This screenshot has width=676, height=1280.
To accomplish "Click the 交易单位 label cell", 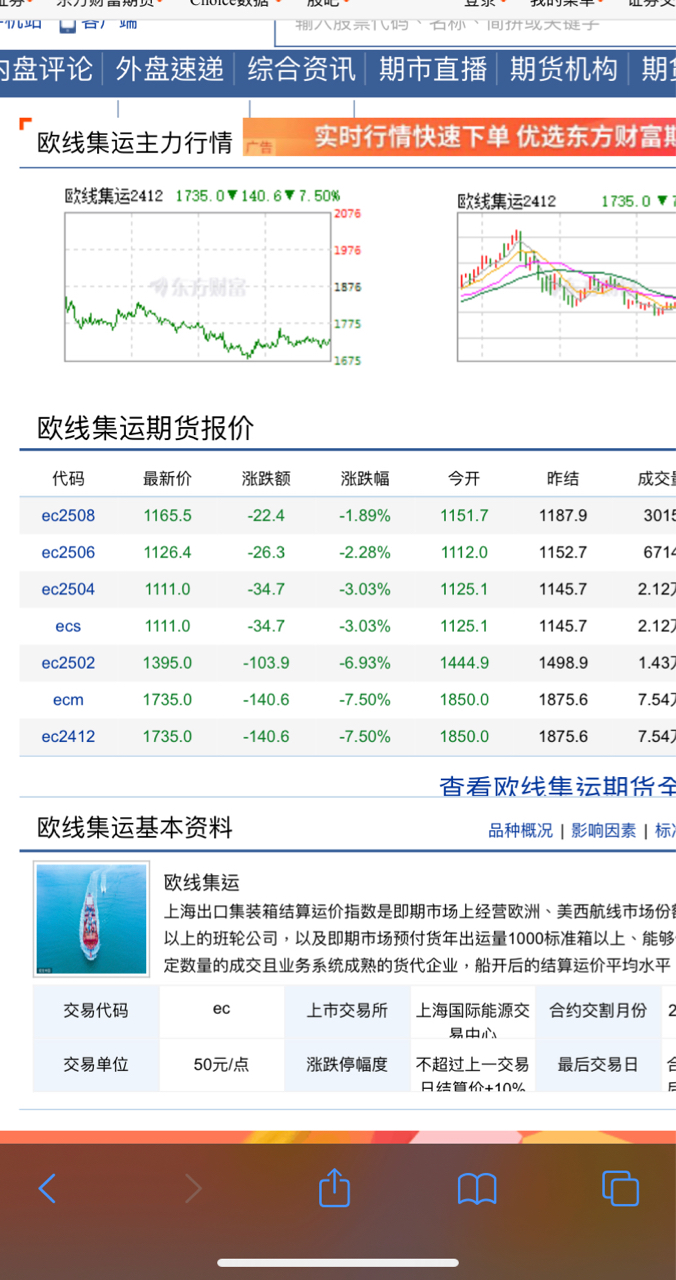I will click(x=96, y=1065).
